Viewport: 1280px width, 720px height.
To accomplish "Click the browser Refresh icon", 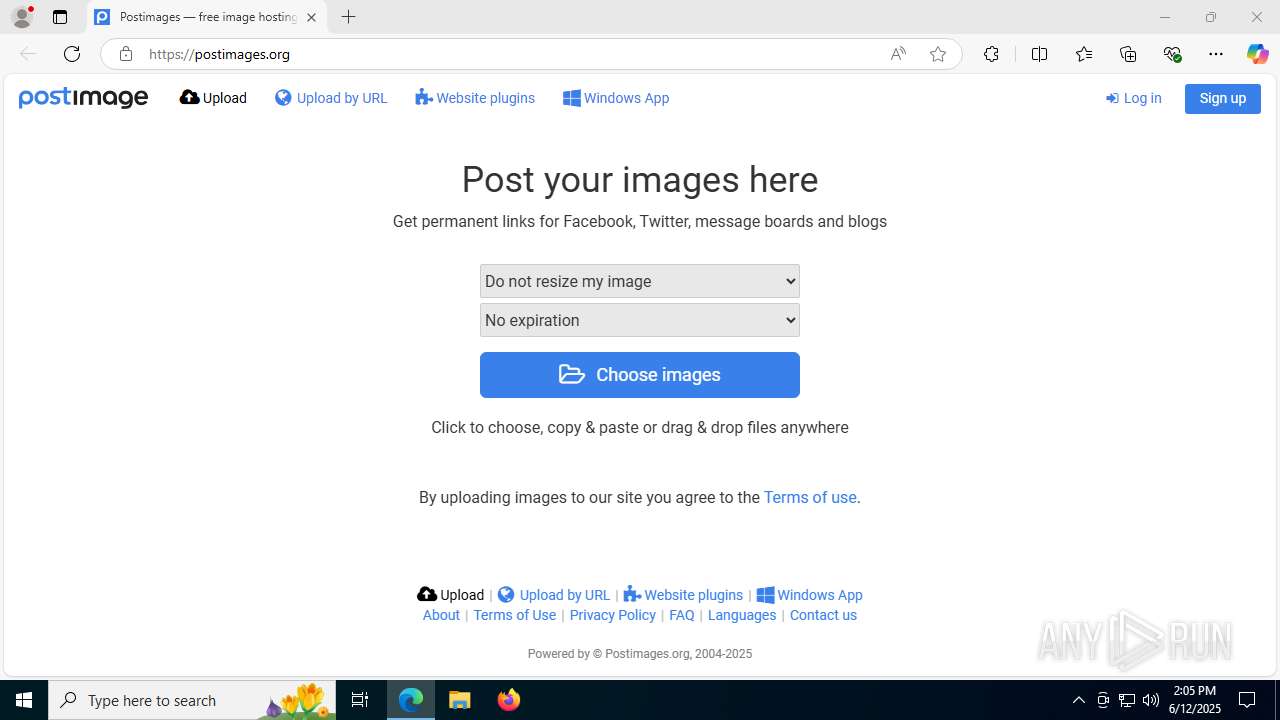I will point(72,54).
